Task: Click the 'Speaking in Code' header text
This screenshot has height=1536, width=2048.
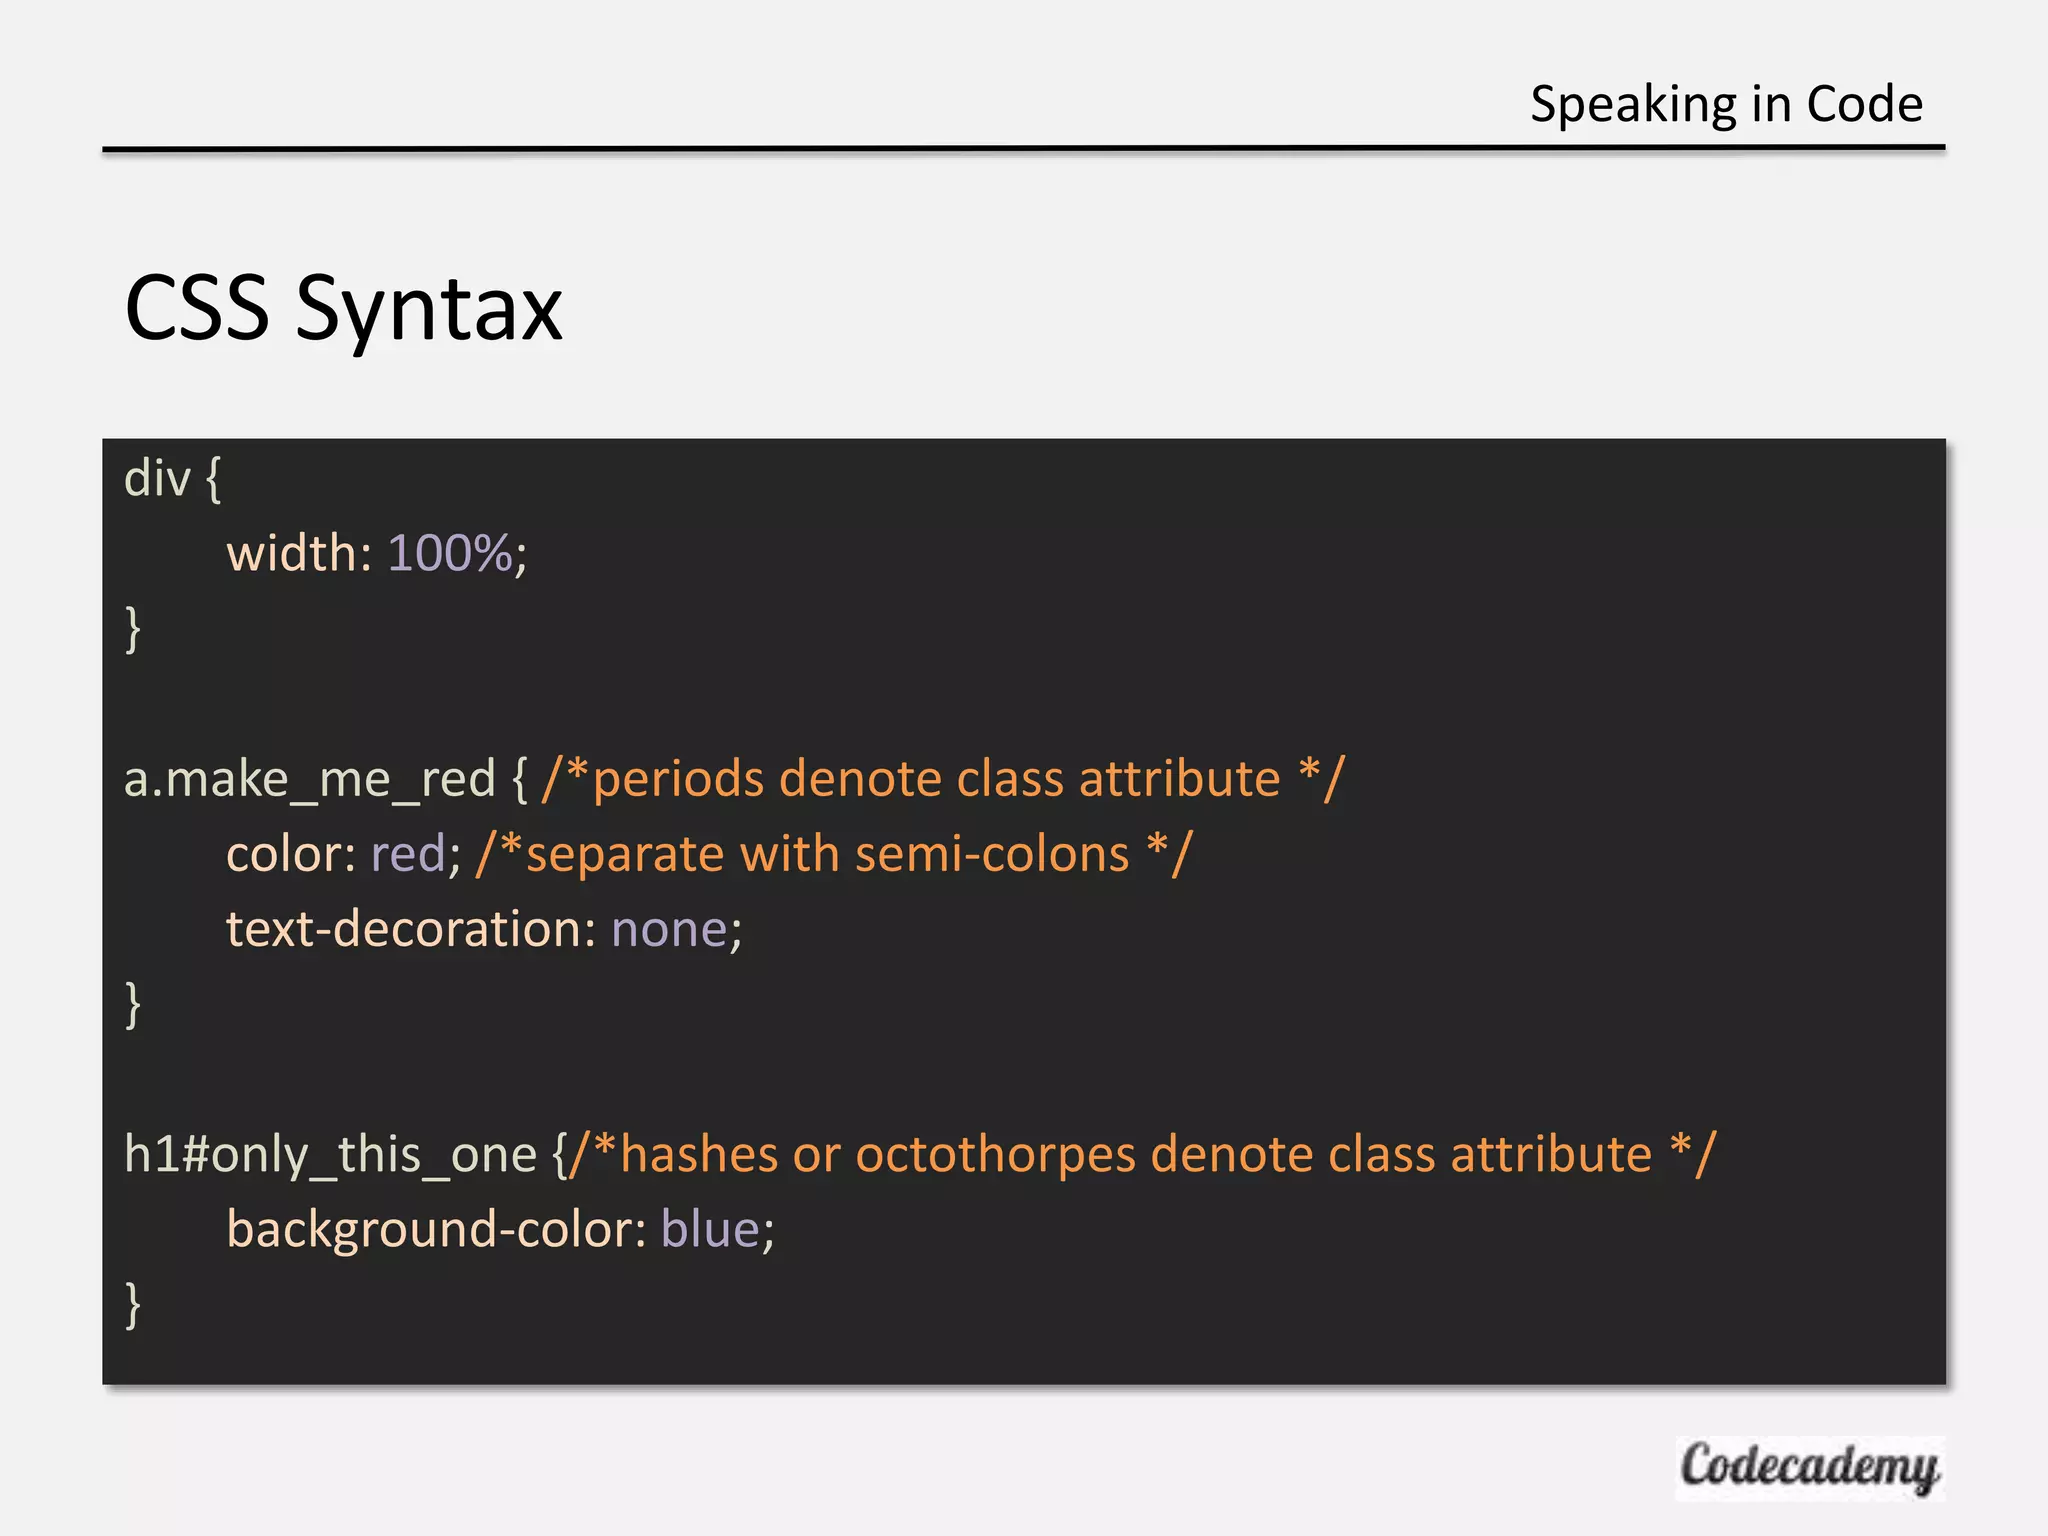Action: pos(1726,105)
